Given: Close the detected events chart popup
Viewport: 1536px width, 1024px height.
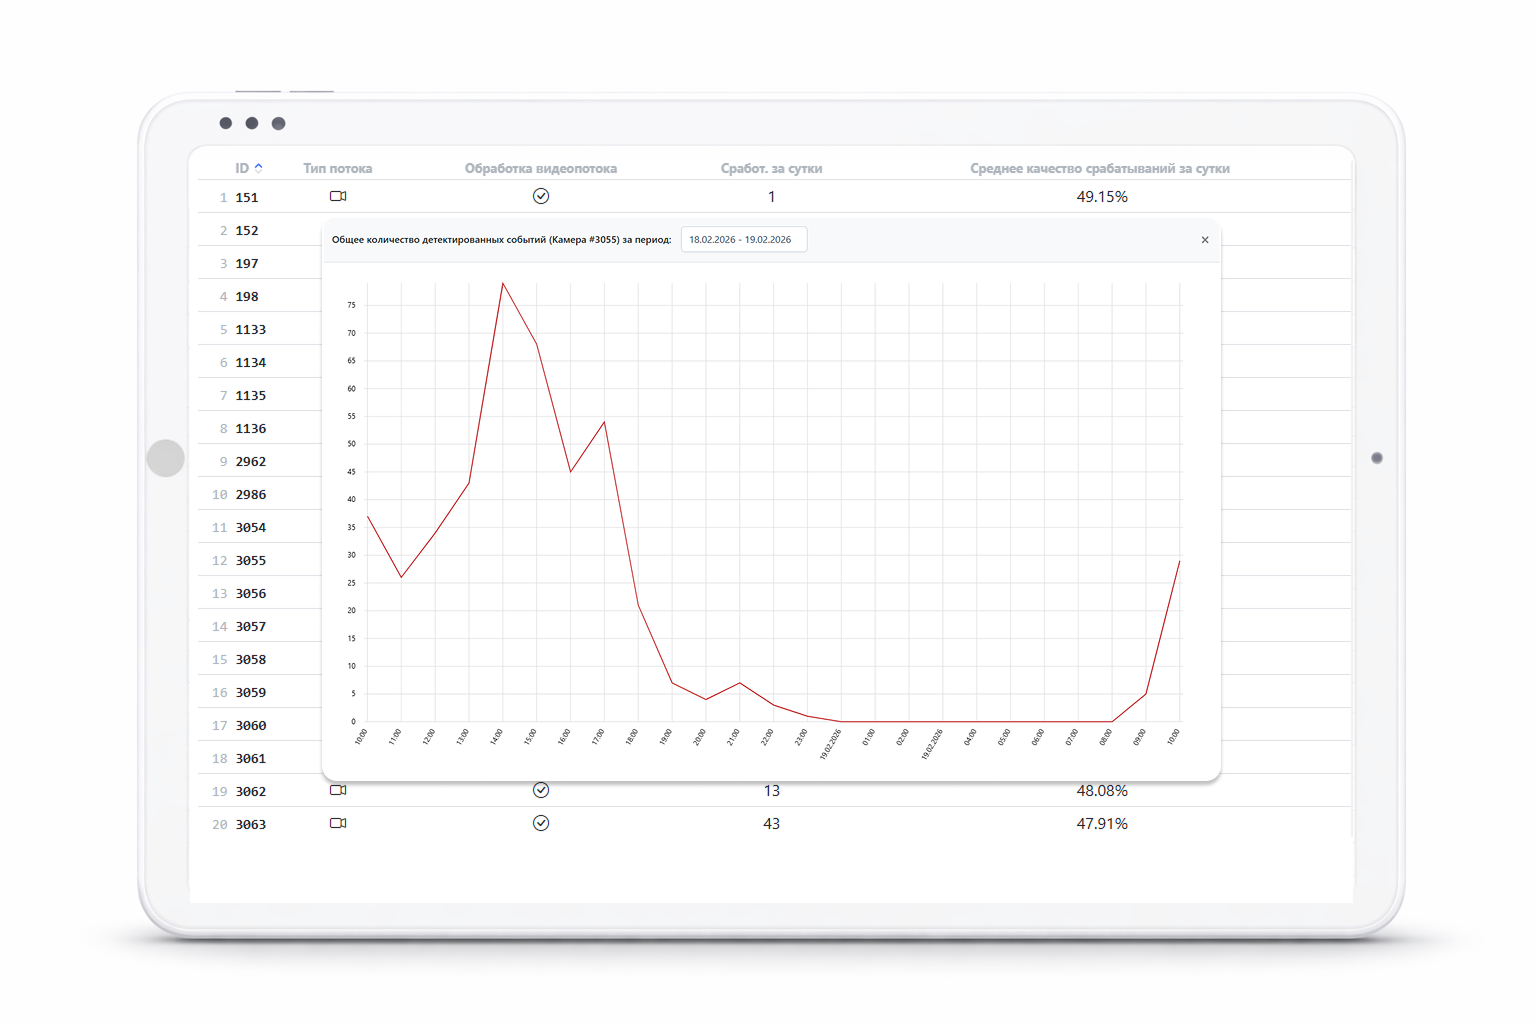Looking at the screenshot, I should click(x=1204, y=240).
